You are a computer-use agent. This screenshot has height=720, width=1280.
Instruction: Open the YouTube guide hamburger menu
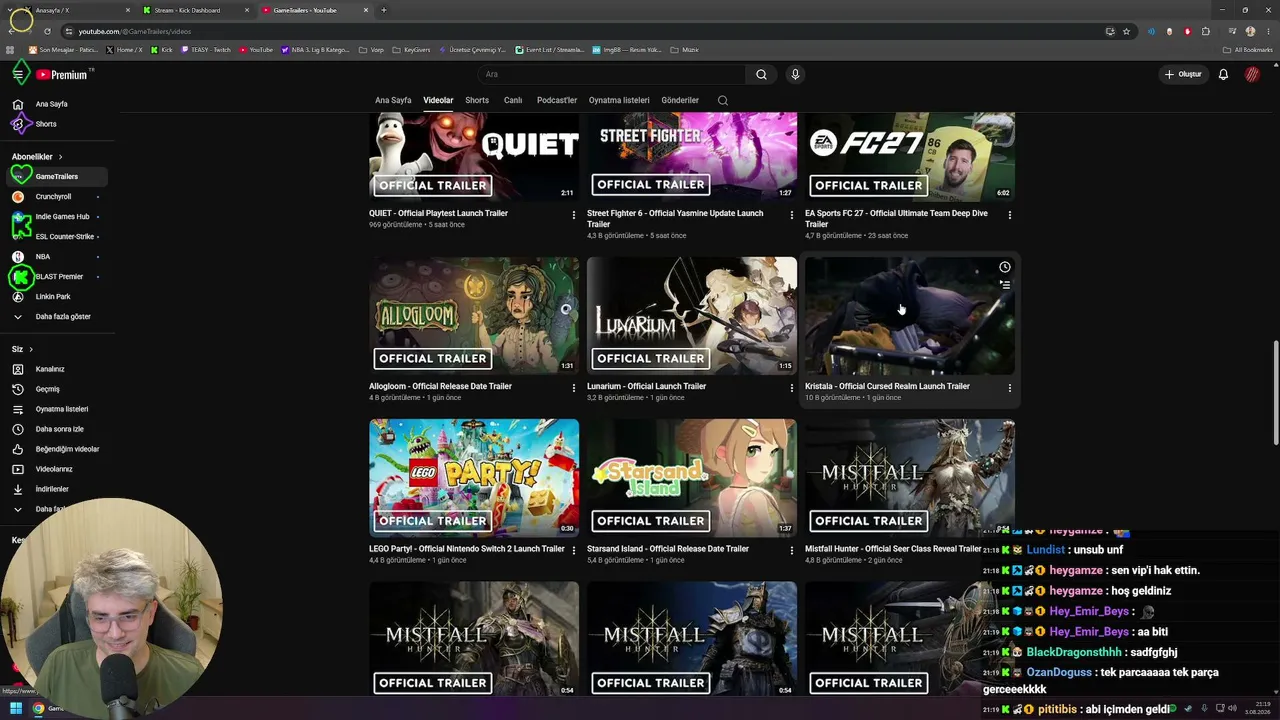(18, 74)
